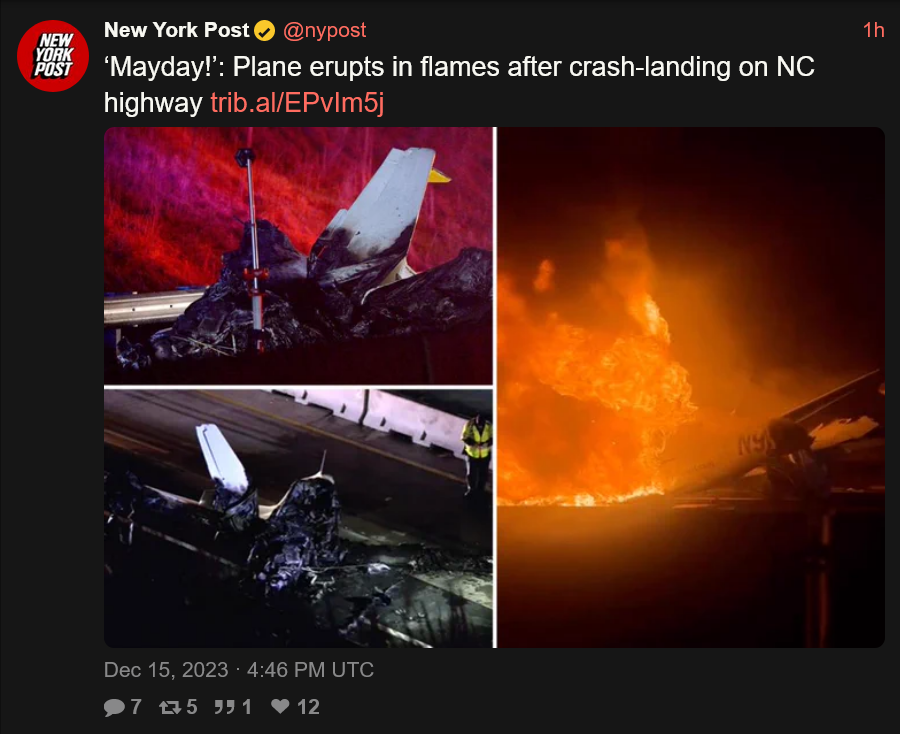Screen dimensions: 900x734
Task: Click the like count 12
Action: pos(308,707)
